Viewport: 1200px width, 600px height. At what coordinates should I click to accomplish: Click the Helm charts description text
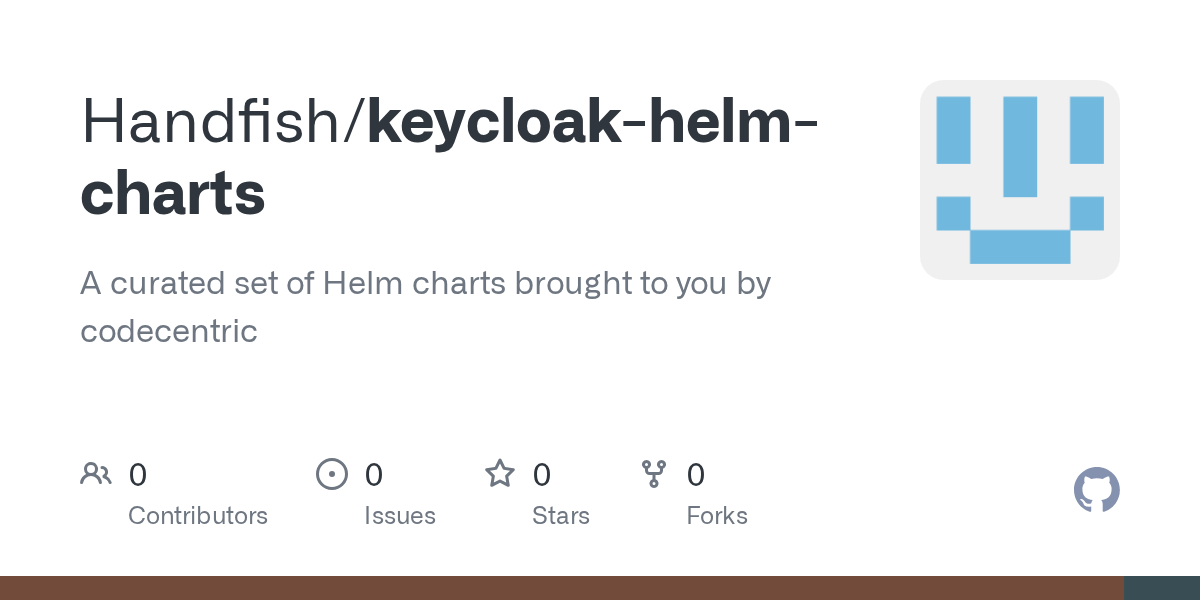coord(426,307)
